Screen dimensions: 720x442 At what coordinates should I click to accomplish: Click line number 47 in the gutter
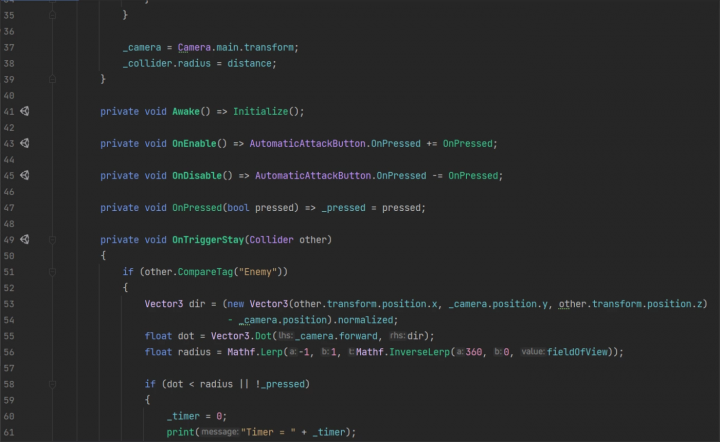(x=9, y=208)
